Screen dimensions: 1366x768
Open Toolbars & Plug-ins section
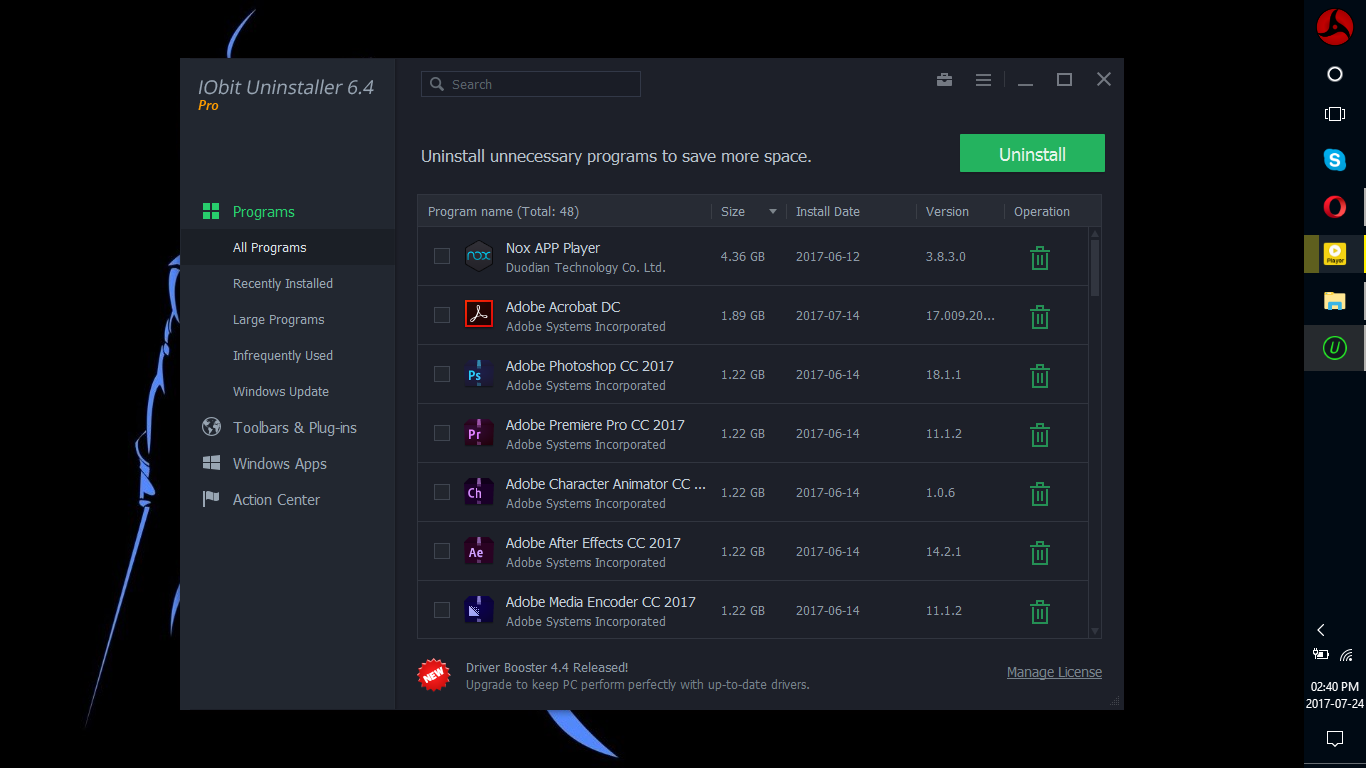[295, 427]
